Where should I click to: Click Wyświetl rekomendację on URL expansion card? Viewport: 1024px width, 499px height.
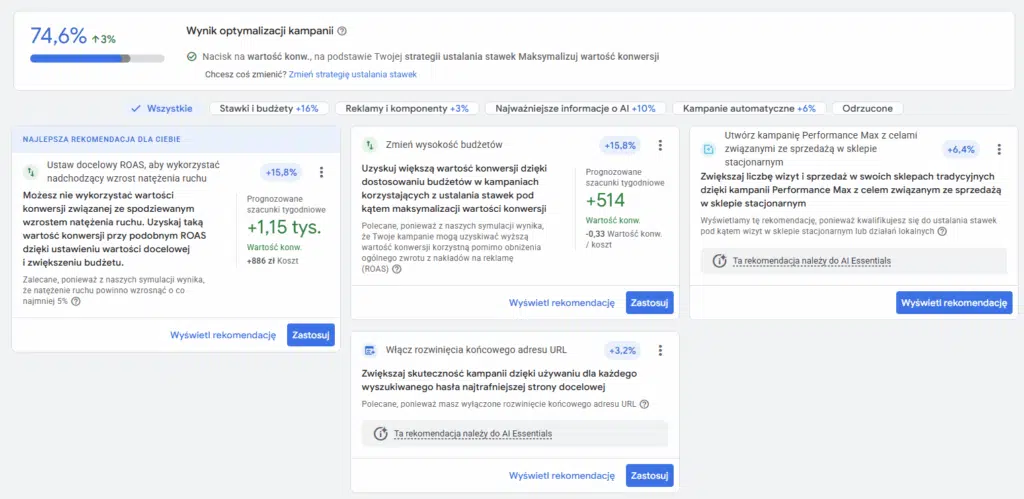(x=562, y=475)
